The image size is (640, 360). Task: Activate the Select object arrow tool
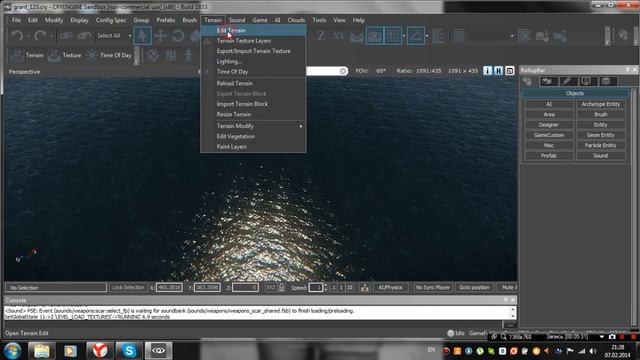click(x=142, y=36)
